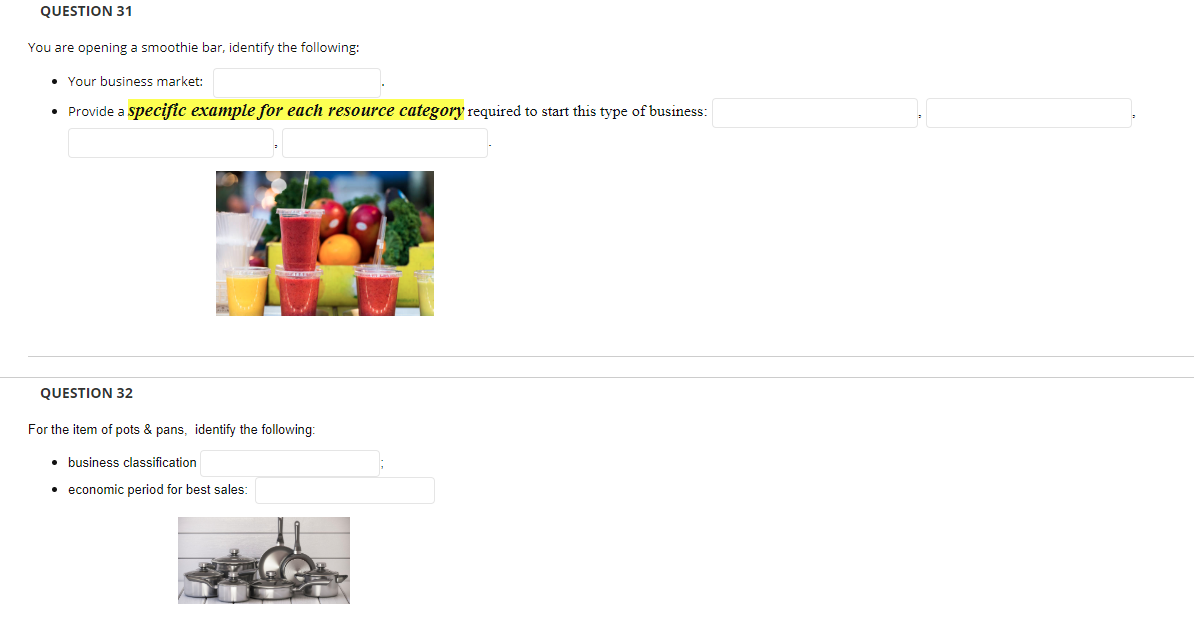Select the pots and pans image
The height and width of the screenshot is (618, 1194).
[x=264, y=560]
